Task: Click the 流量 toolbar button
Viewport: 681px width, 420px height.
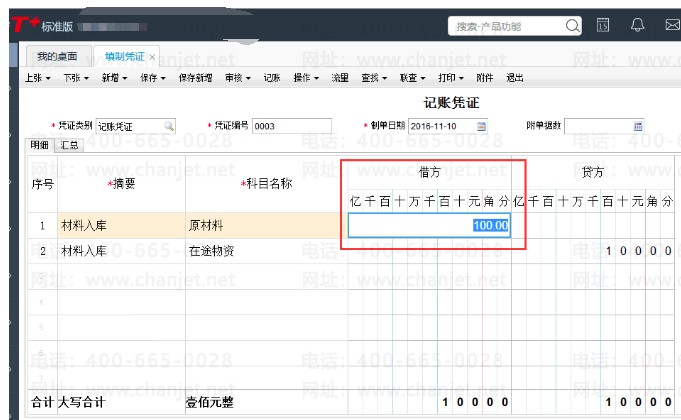Action: (x=340, y=78)
